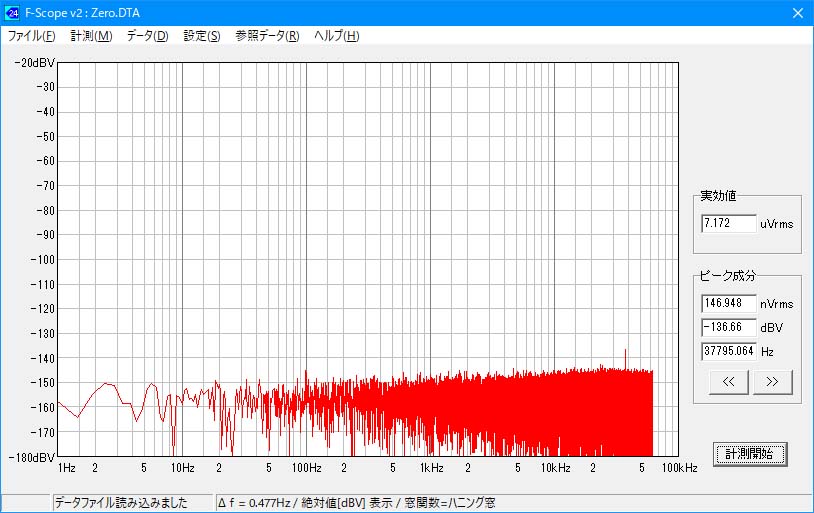This screenshot has height=513, width=814.
Task: Click the 1Hz axis label
Action: tap(67, 468)
